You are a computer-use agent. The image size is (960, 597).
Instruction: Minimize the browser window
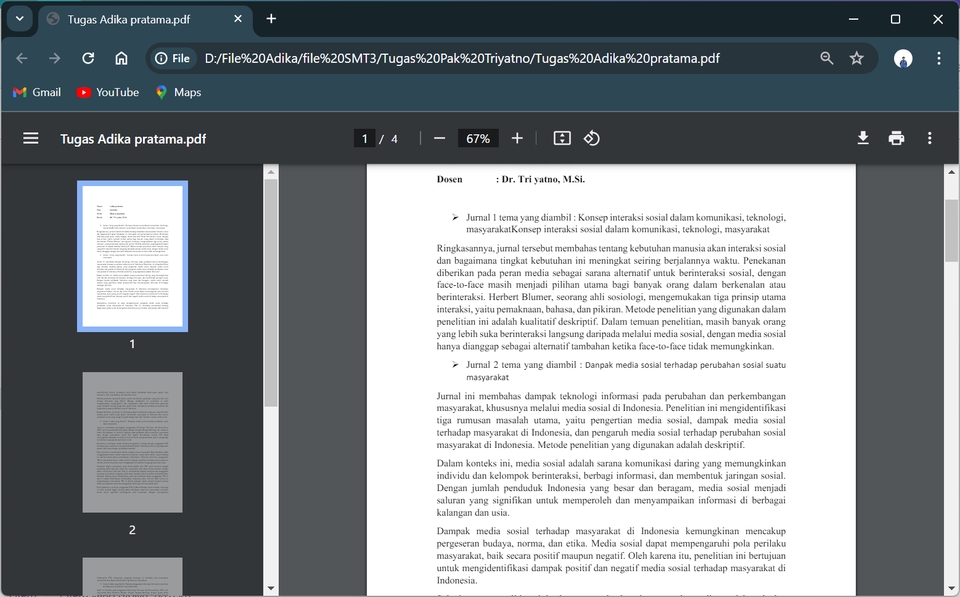(853, 19)
